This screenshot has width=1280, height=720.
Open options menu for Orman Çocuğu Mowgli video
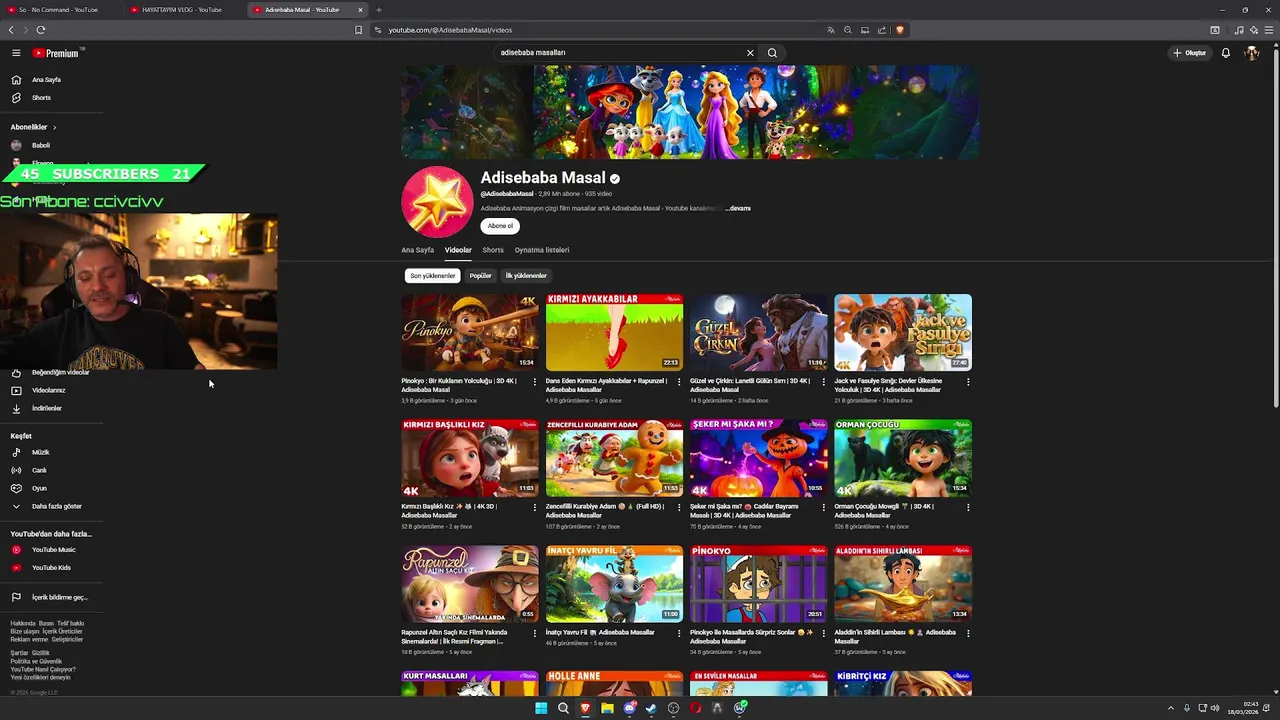(967, 507)
